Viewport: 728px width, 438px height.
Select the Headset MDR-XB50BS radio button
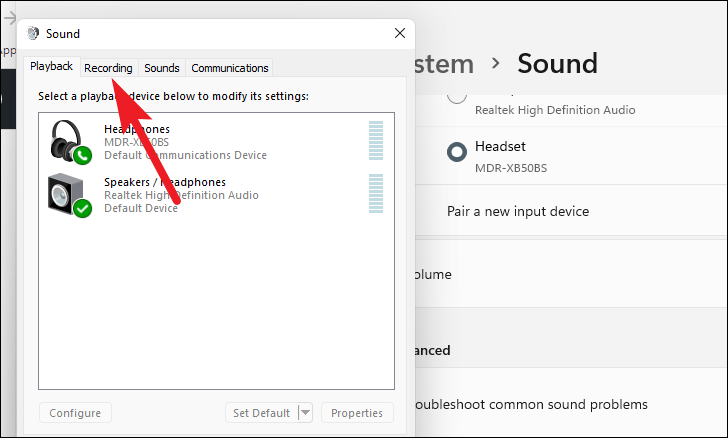pyautogui.click(x=457, y=152)
